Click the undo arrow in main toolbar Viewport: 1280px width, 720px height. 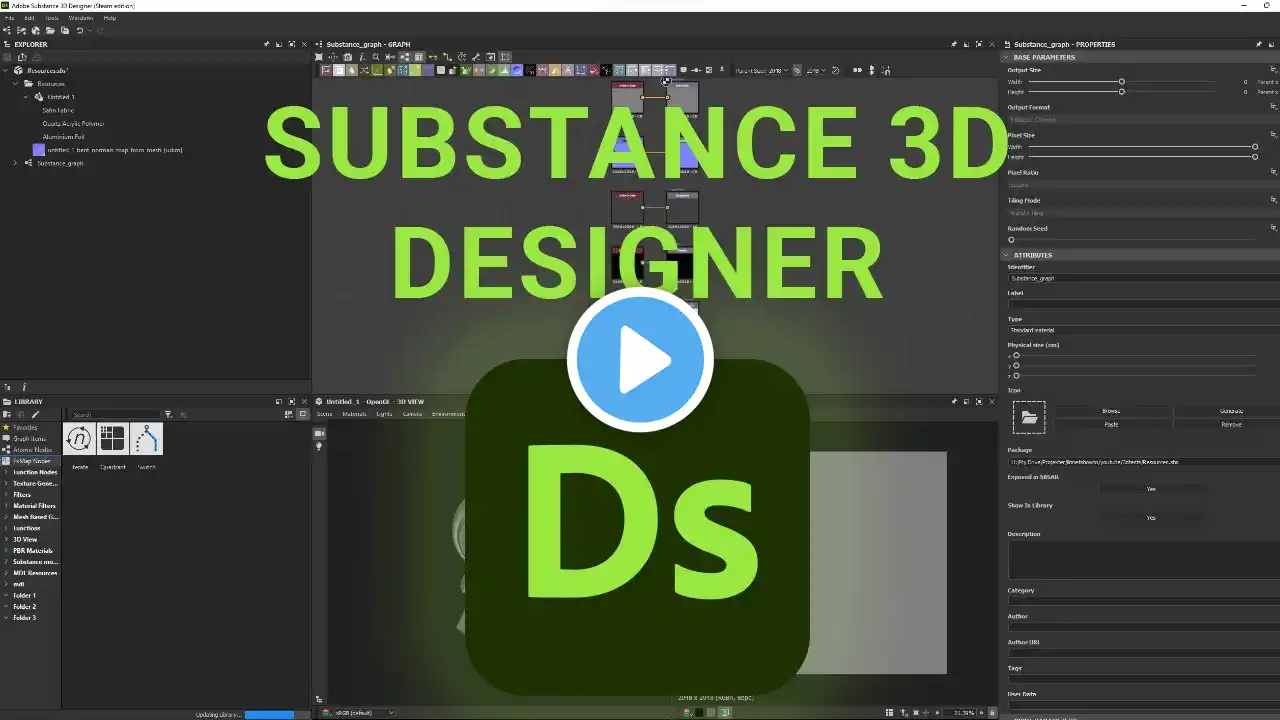79,31
